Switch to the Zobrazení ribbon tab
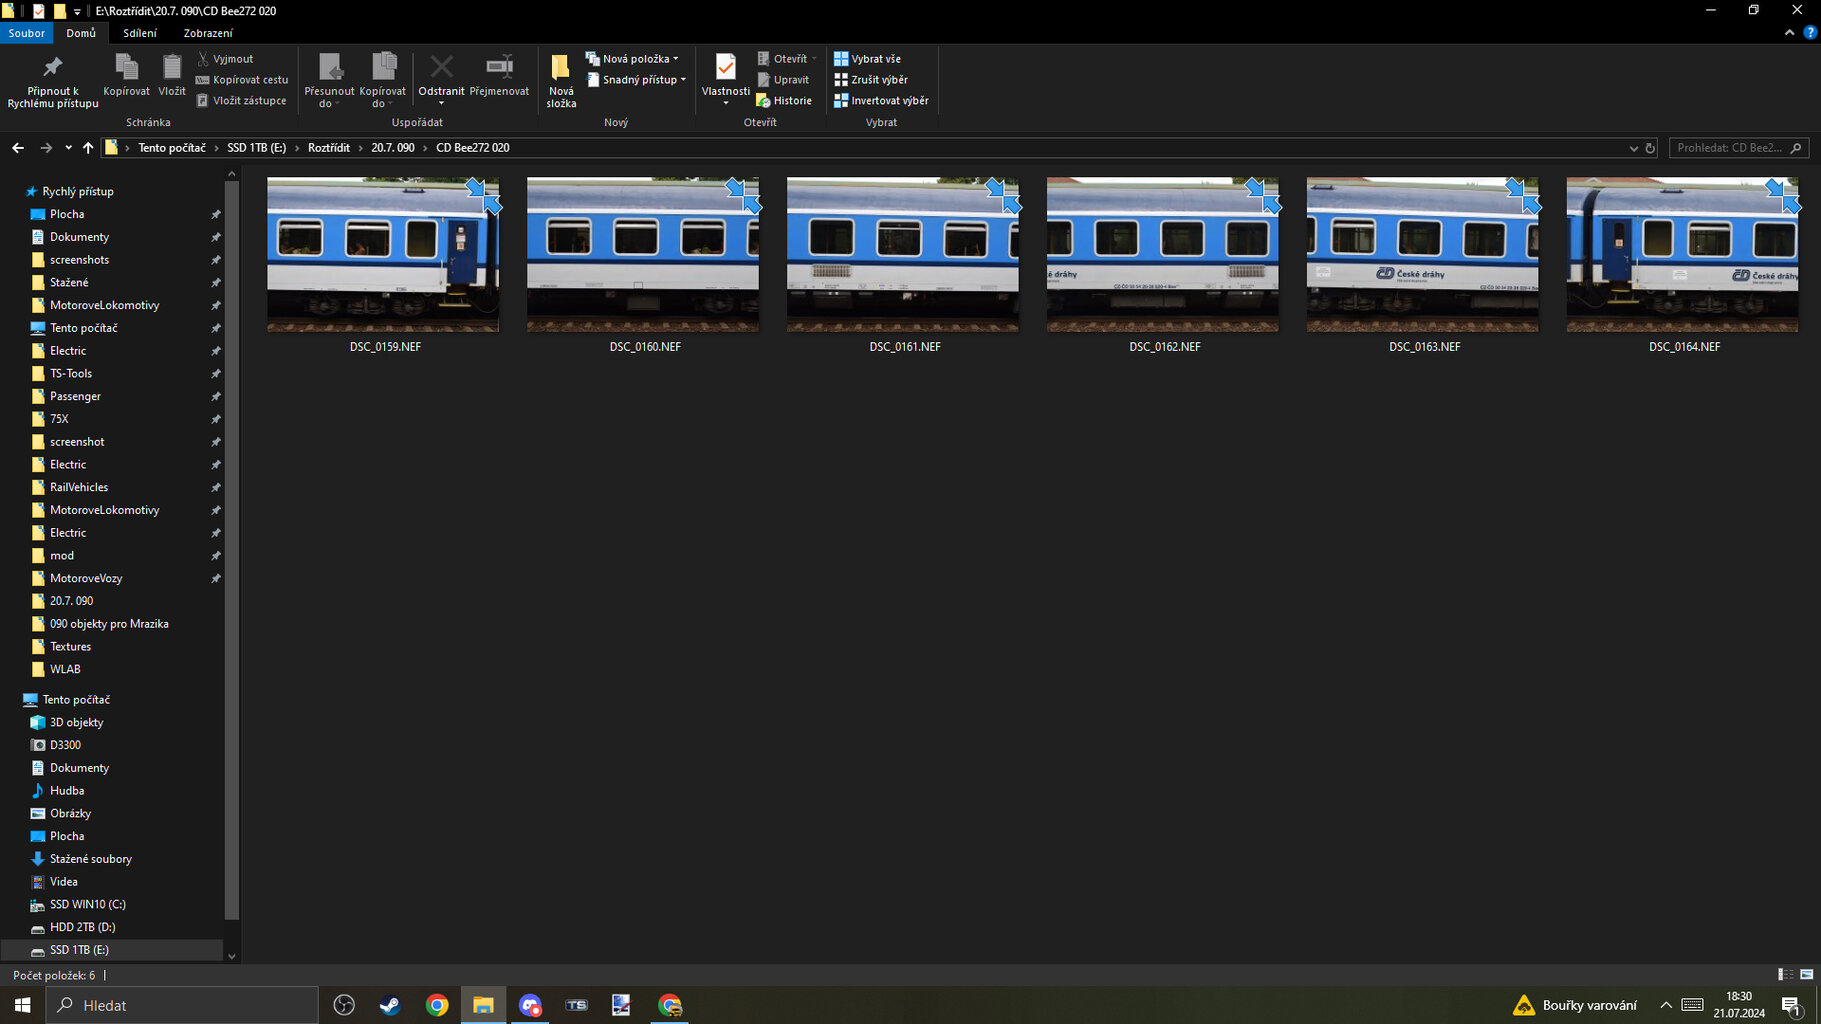This screenshot has width=1821, height=1024. point(208,33)
